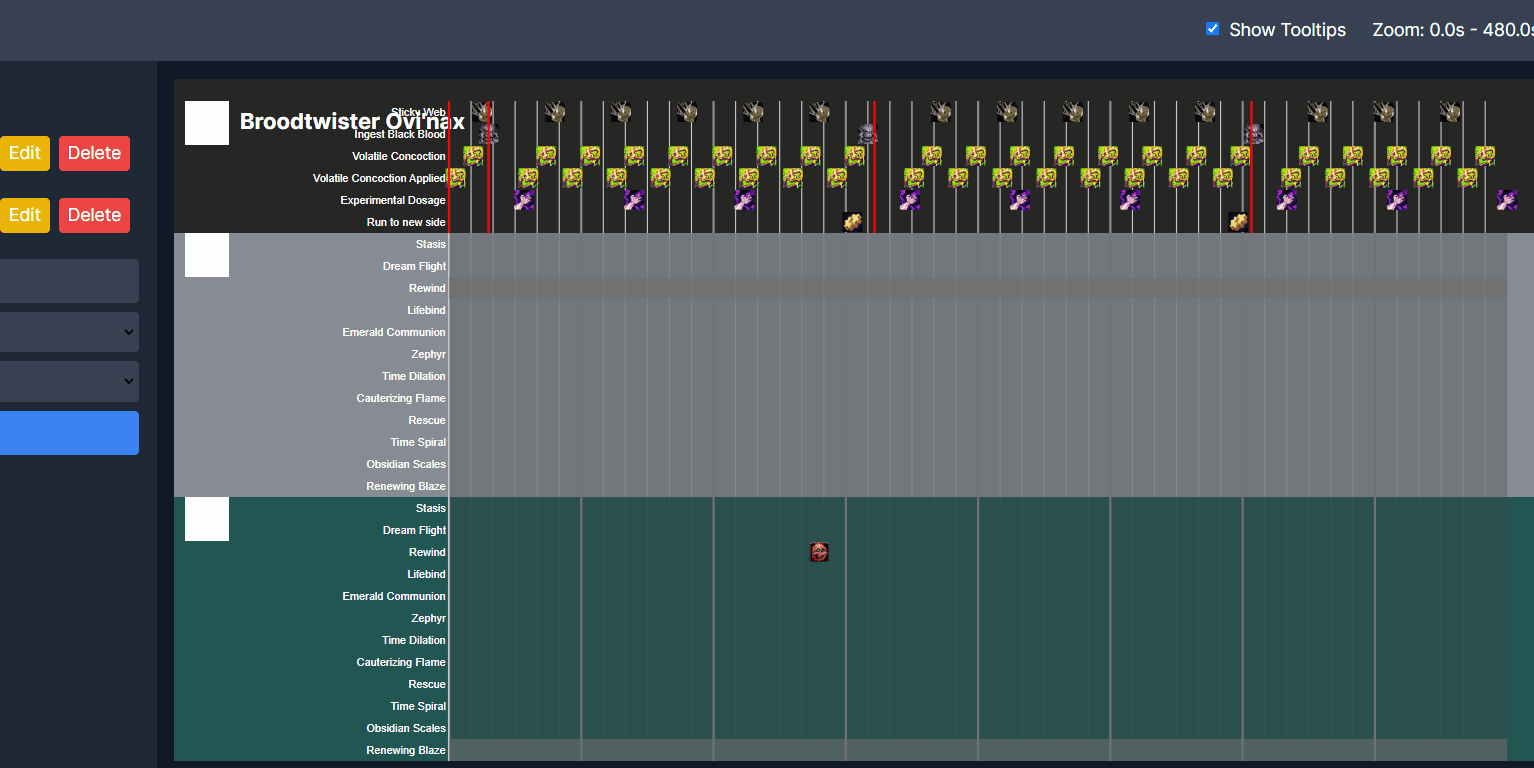Click the Volatile Concoction Applied row label

(379, 178)
